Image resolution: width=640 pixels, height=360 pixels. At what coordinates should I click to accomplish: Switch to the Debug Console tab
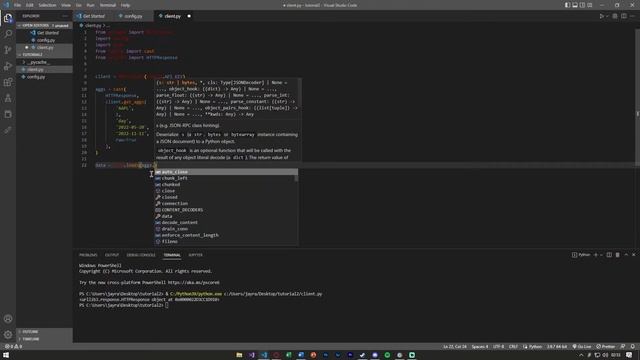141,255
